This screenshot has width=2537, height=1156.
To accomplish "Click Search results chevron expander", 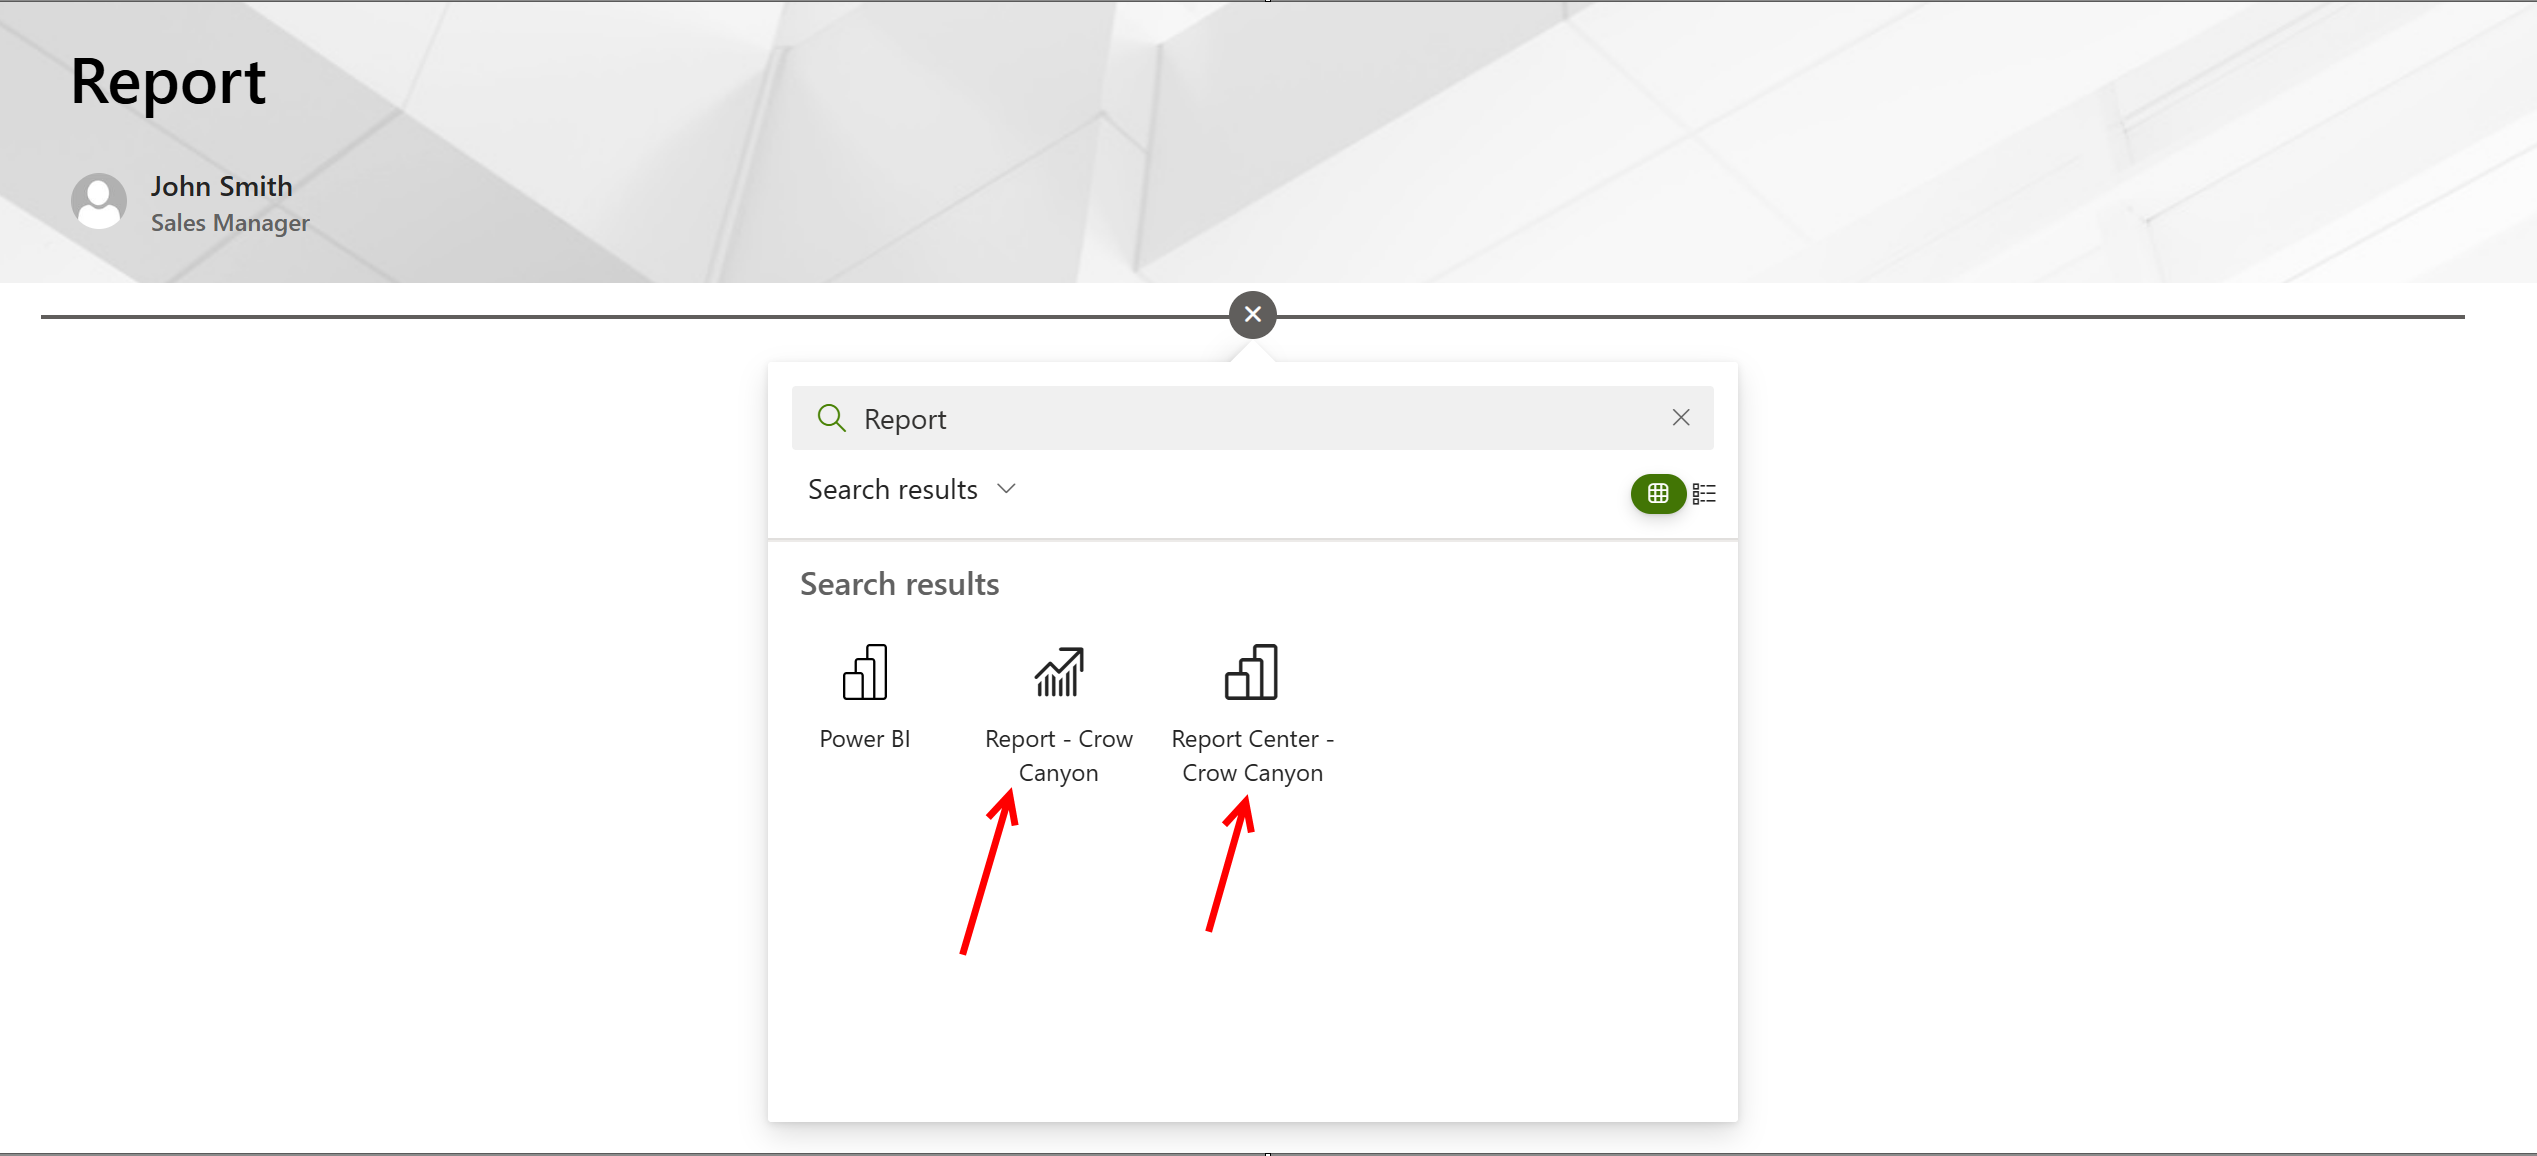I will pyautogui.click(x=1010, y=489).
